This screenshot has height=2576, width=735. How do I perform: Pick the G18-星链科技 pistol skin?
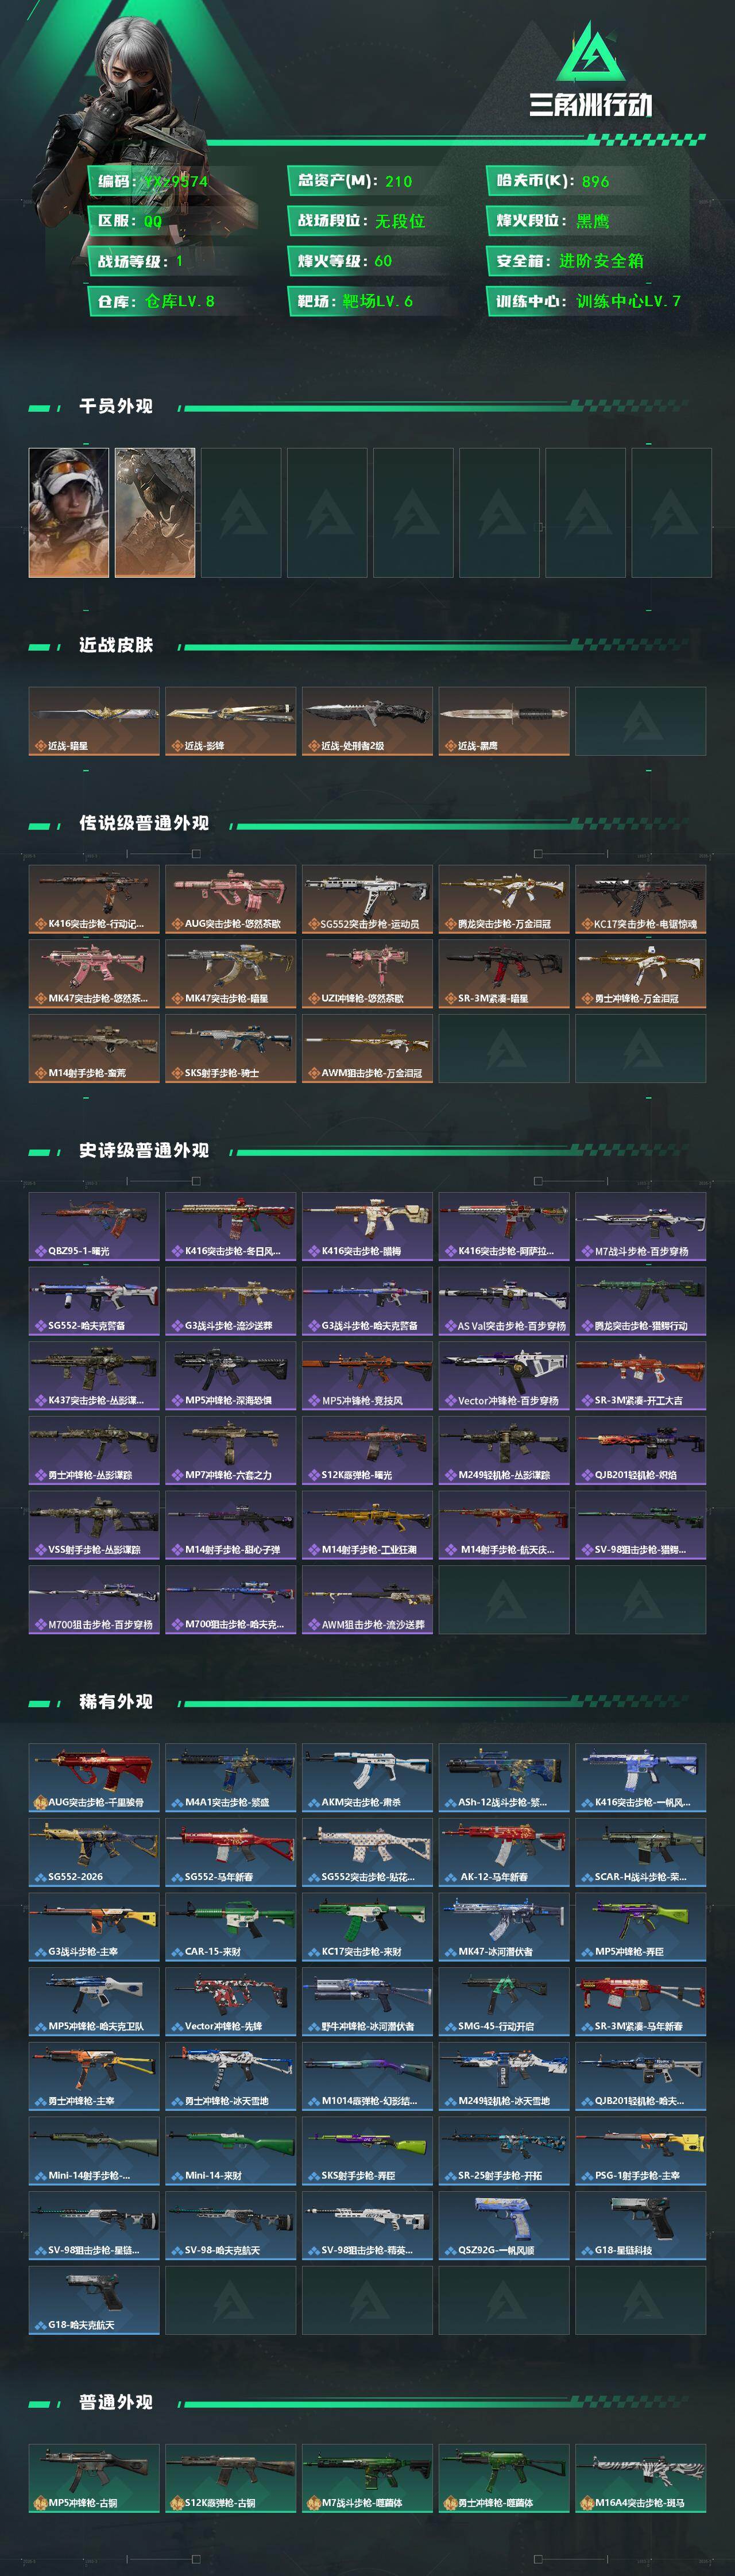click(x=640, y=2225)
